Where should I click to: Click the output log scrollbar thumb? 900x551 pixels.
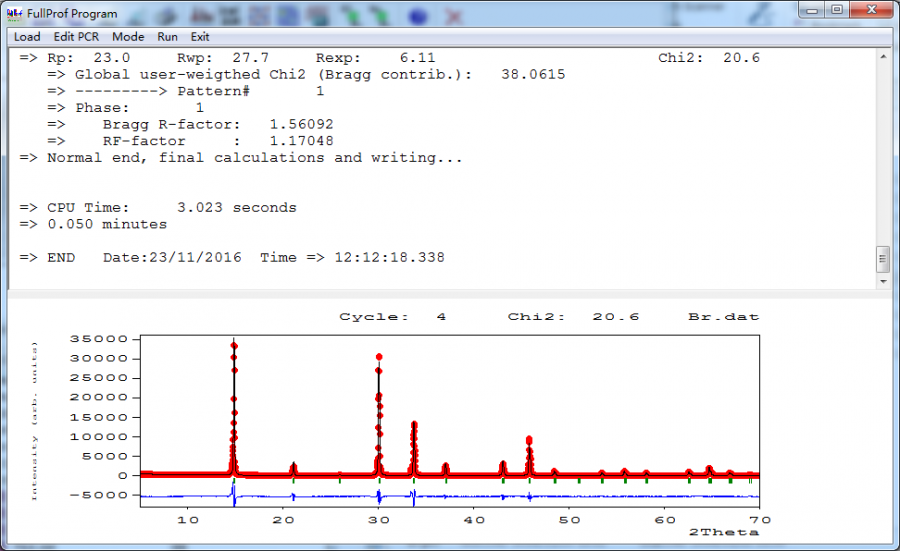pos(883,259)
